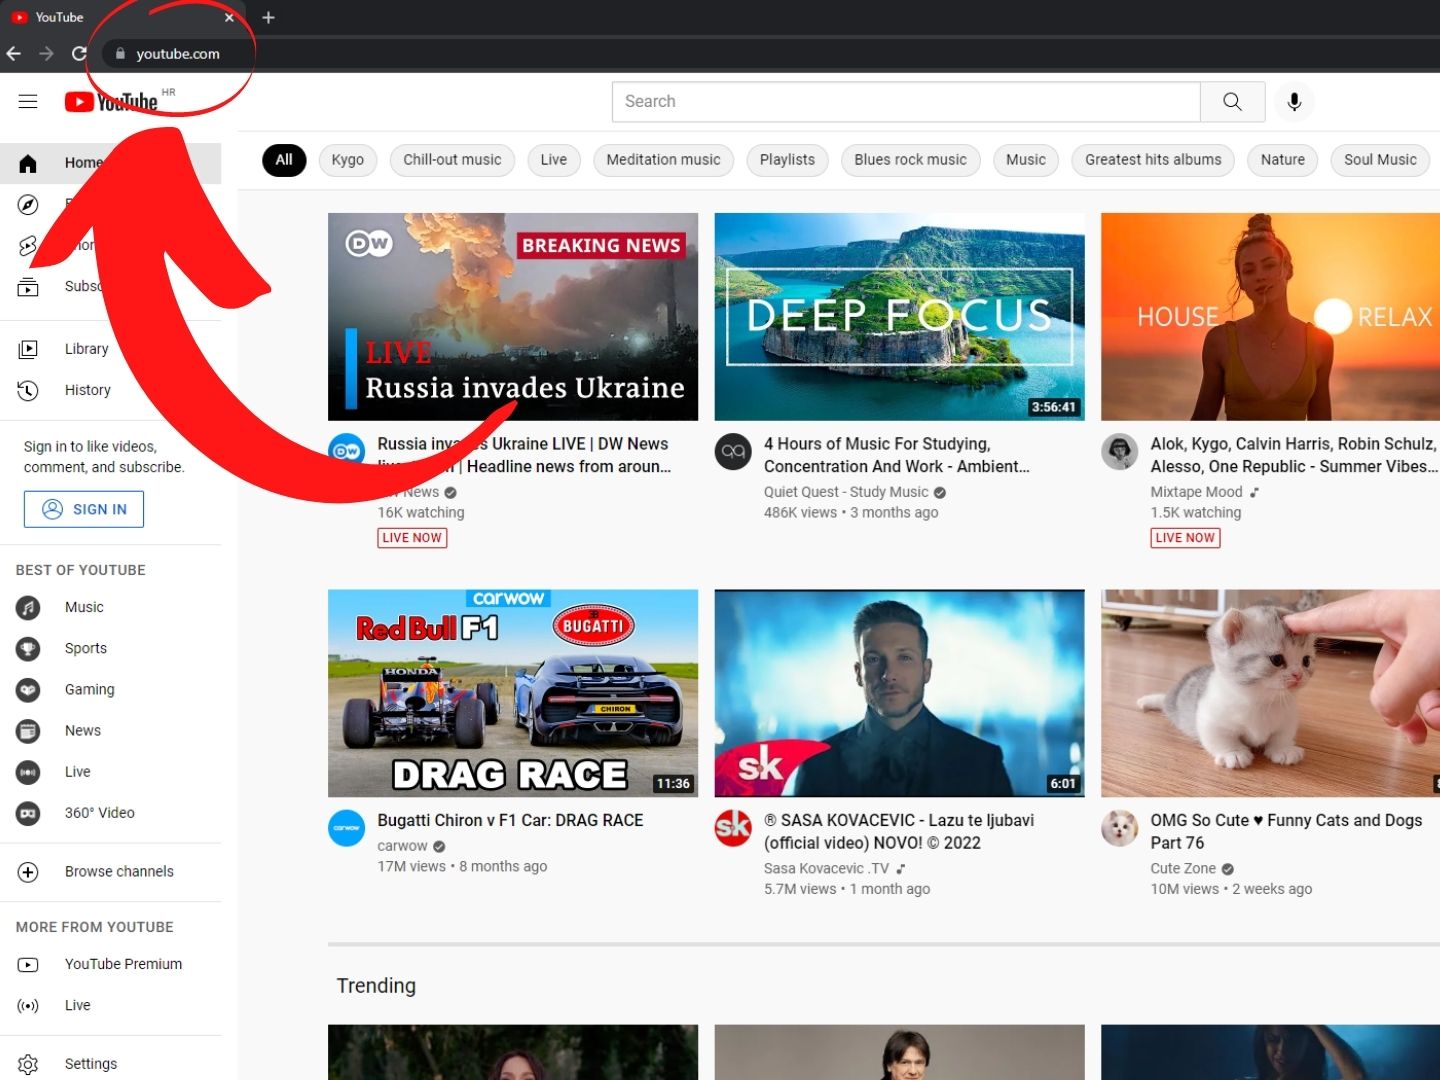This screenshot has height=1080, width=1440.
Task: Go back with browser back arrow
Action: point(14,53)
